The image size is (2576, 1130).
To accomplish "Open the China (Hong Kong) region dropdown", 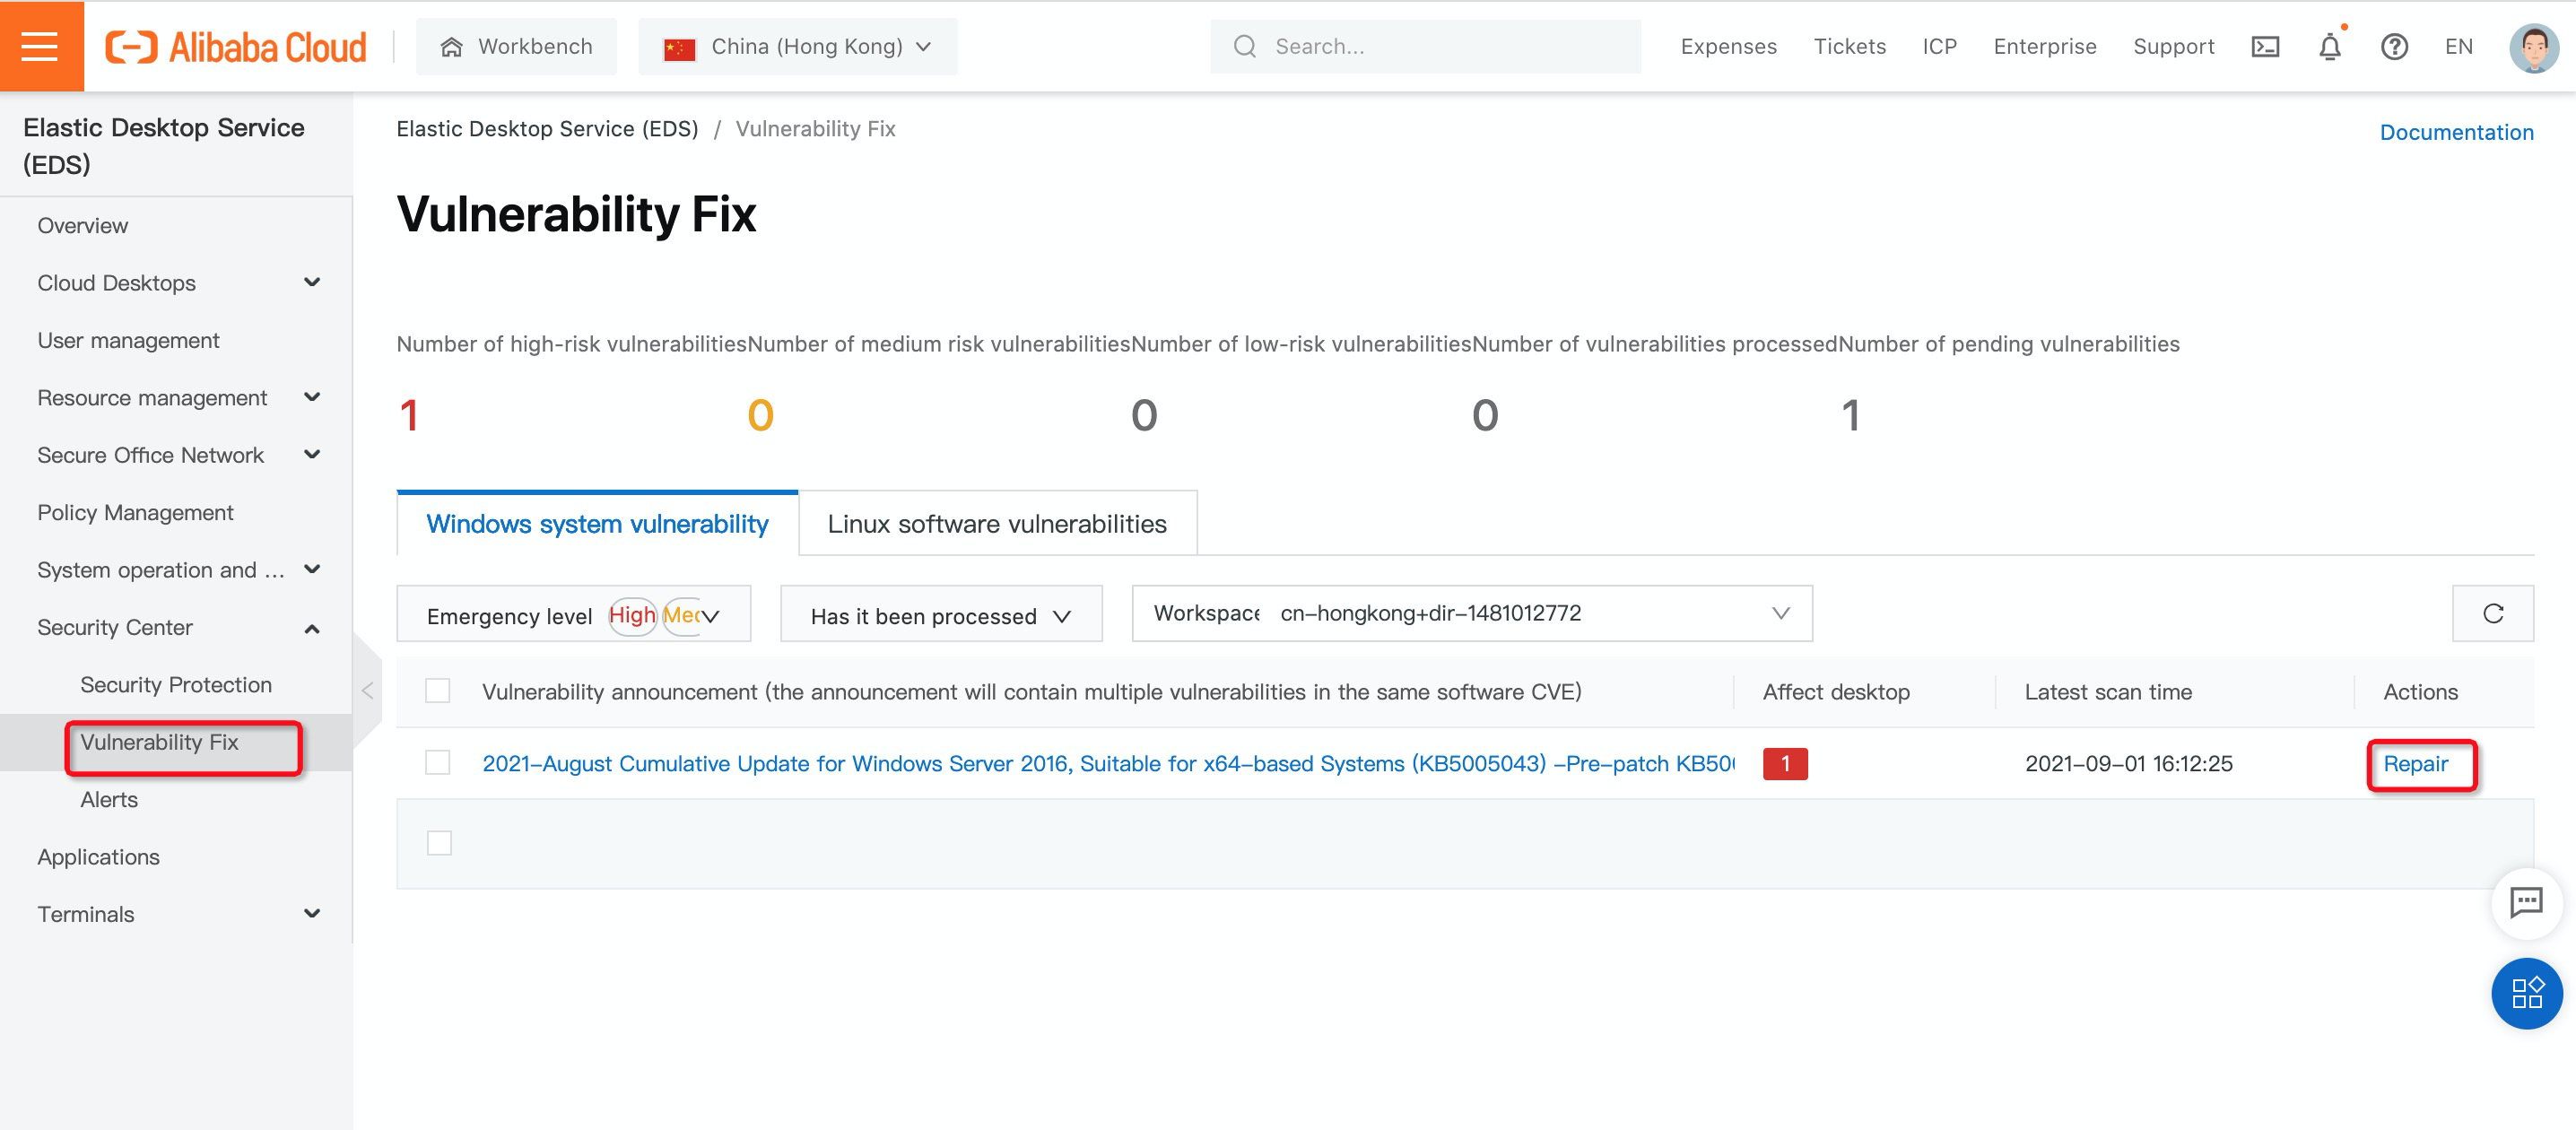I will point(797,47).
